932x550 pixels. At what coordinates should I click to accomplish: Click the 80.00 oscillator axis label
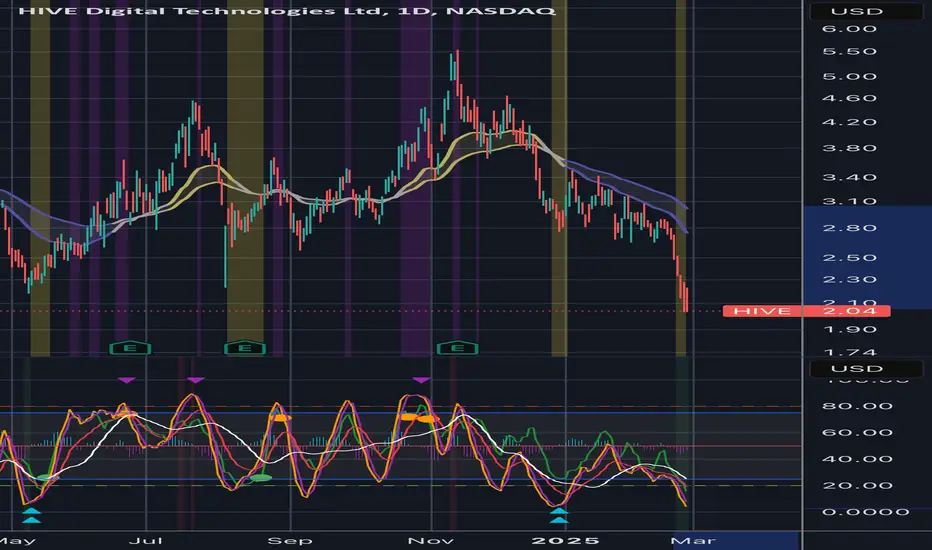(x=857, y=406)
